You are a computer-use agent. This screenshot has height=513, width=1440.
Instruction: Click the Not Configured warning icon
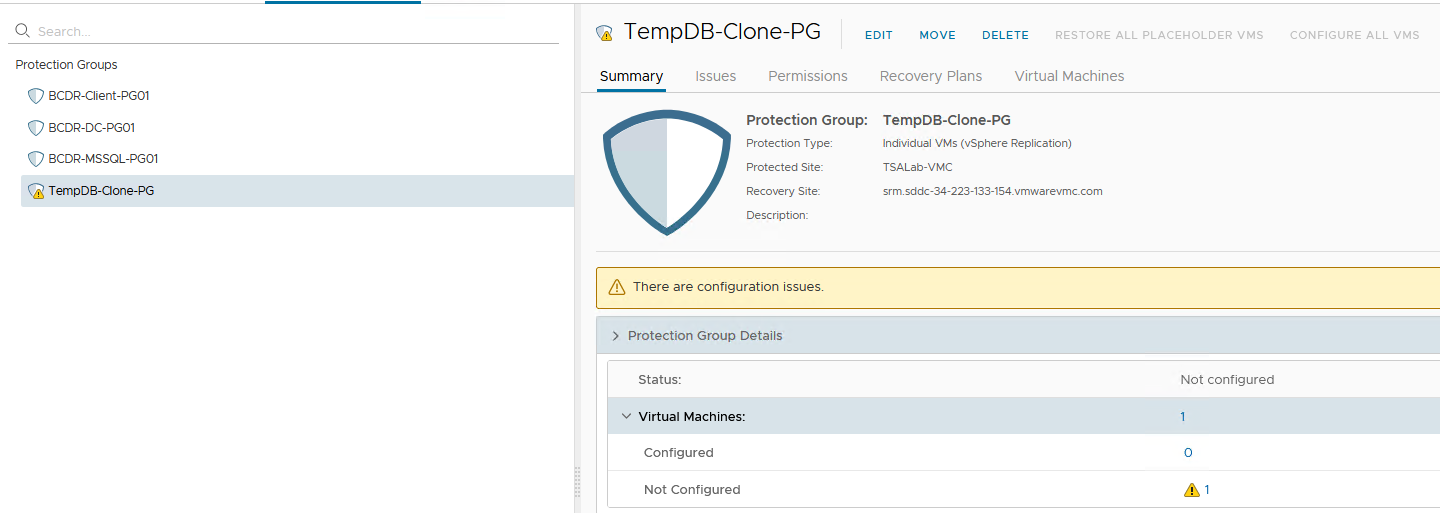point(1191,490)
